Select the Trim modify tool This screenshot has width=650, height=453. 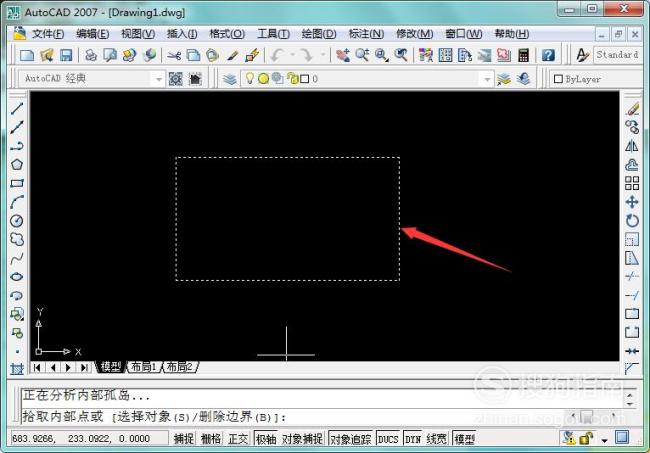pyautogui.click(x=632, y=277)
